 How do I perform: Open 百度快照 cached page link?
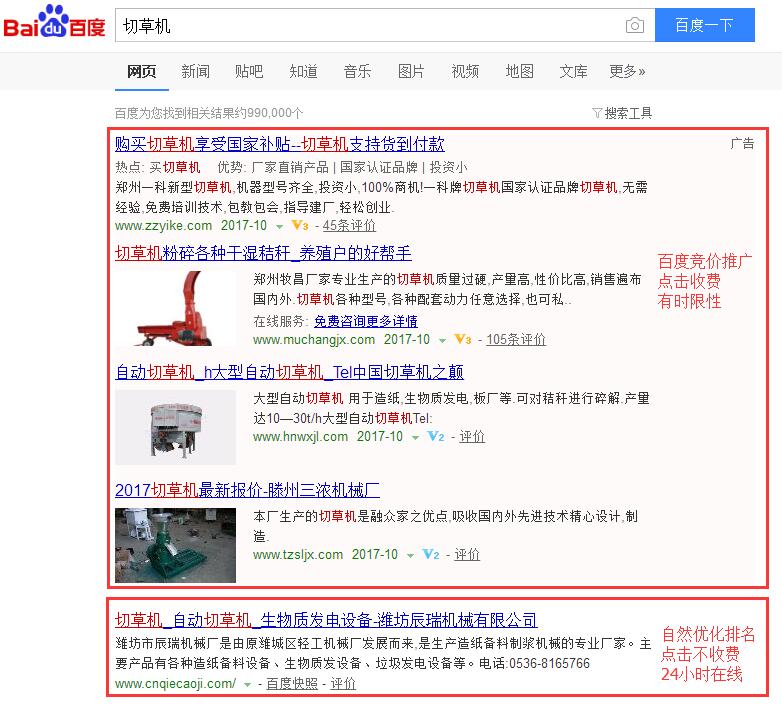click(292, 684)
